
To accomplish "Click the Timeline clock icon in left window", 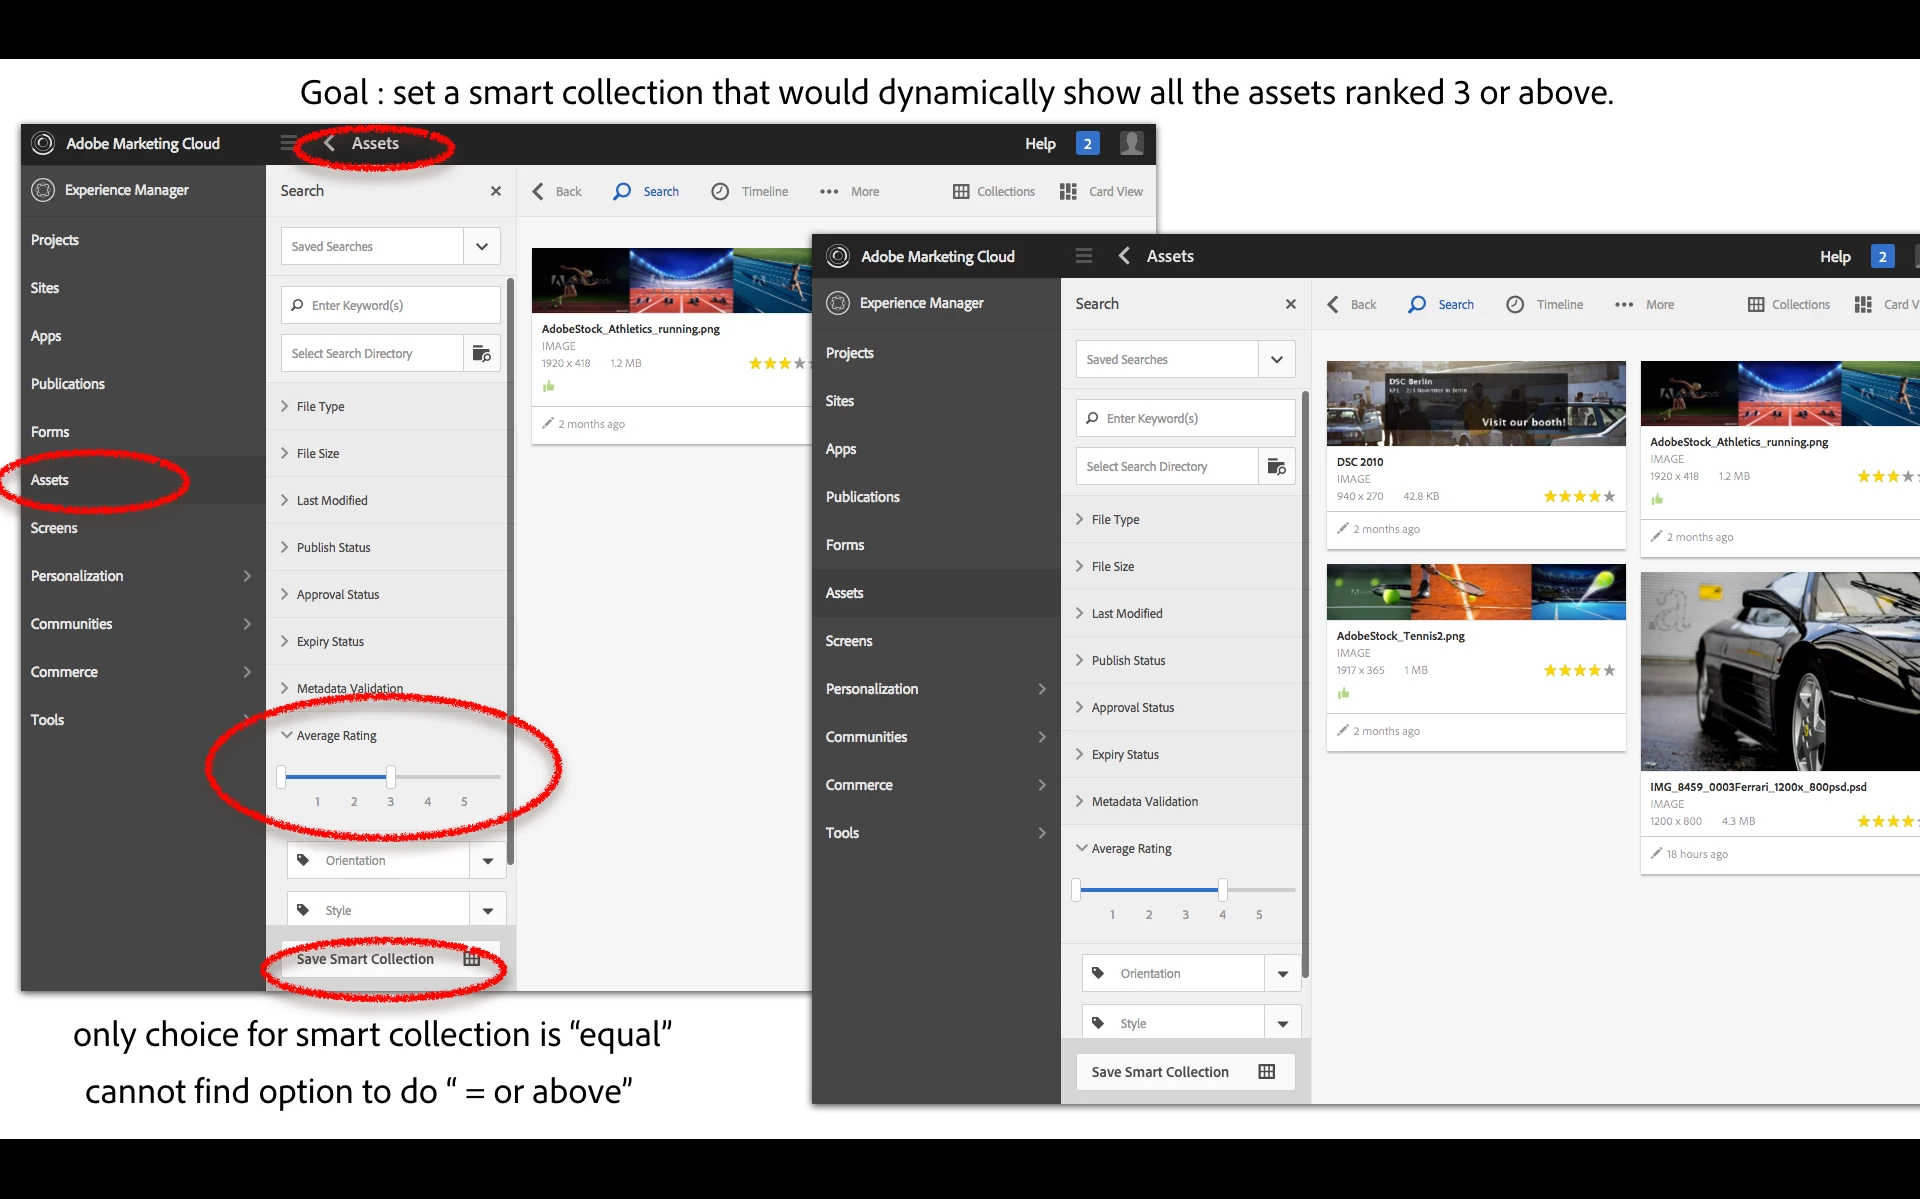I will pyautogui.click(x=720, y=191).
